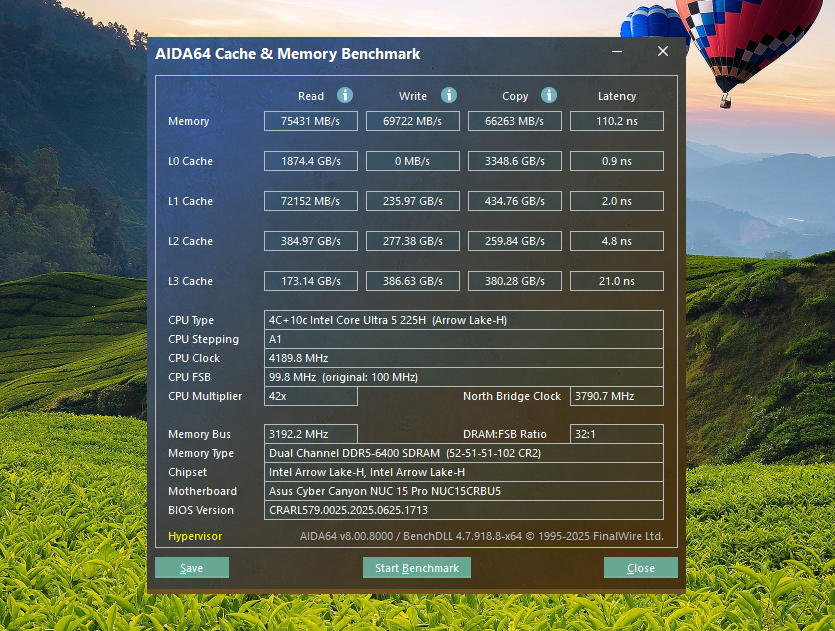Image resolution: width=835 pixels, height=631 pixels.
Task: Click North Bridge Clock value 3790.7 MHz
Action: pyautogui.click(x=617, y=396)
